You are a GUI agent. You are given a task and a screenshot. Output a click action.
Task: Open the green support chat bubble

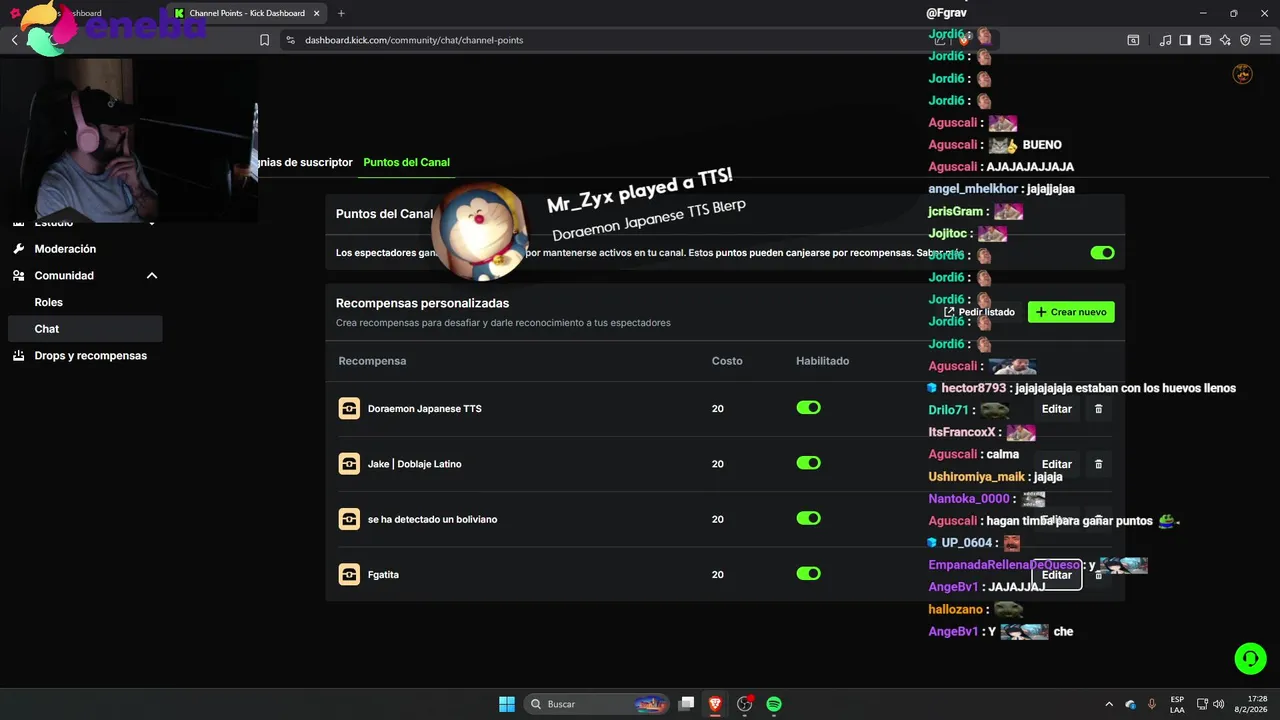1250,658
